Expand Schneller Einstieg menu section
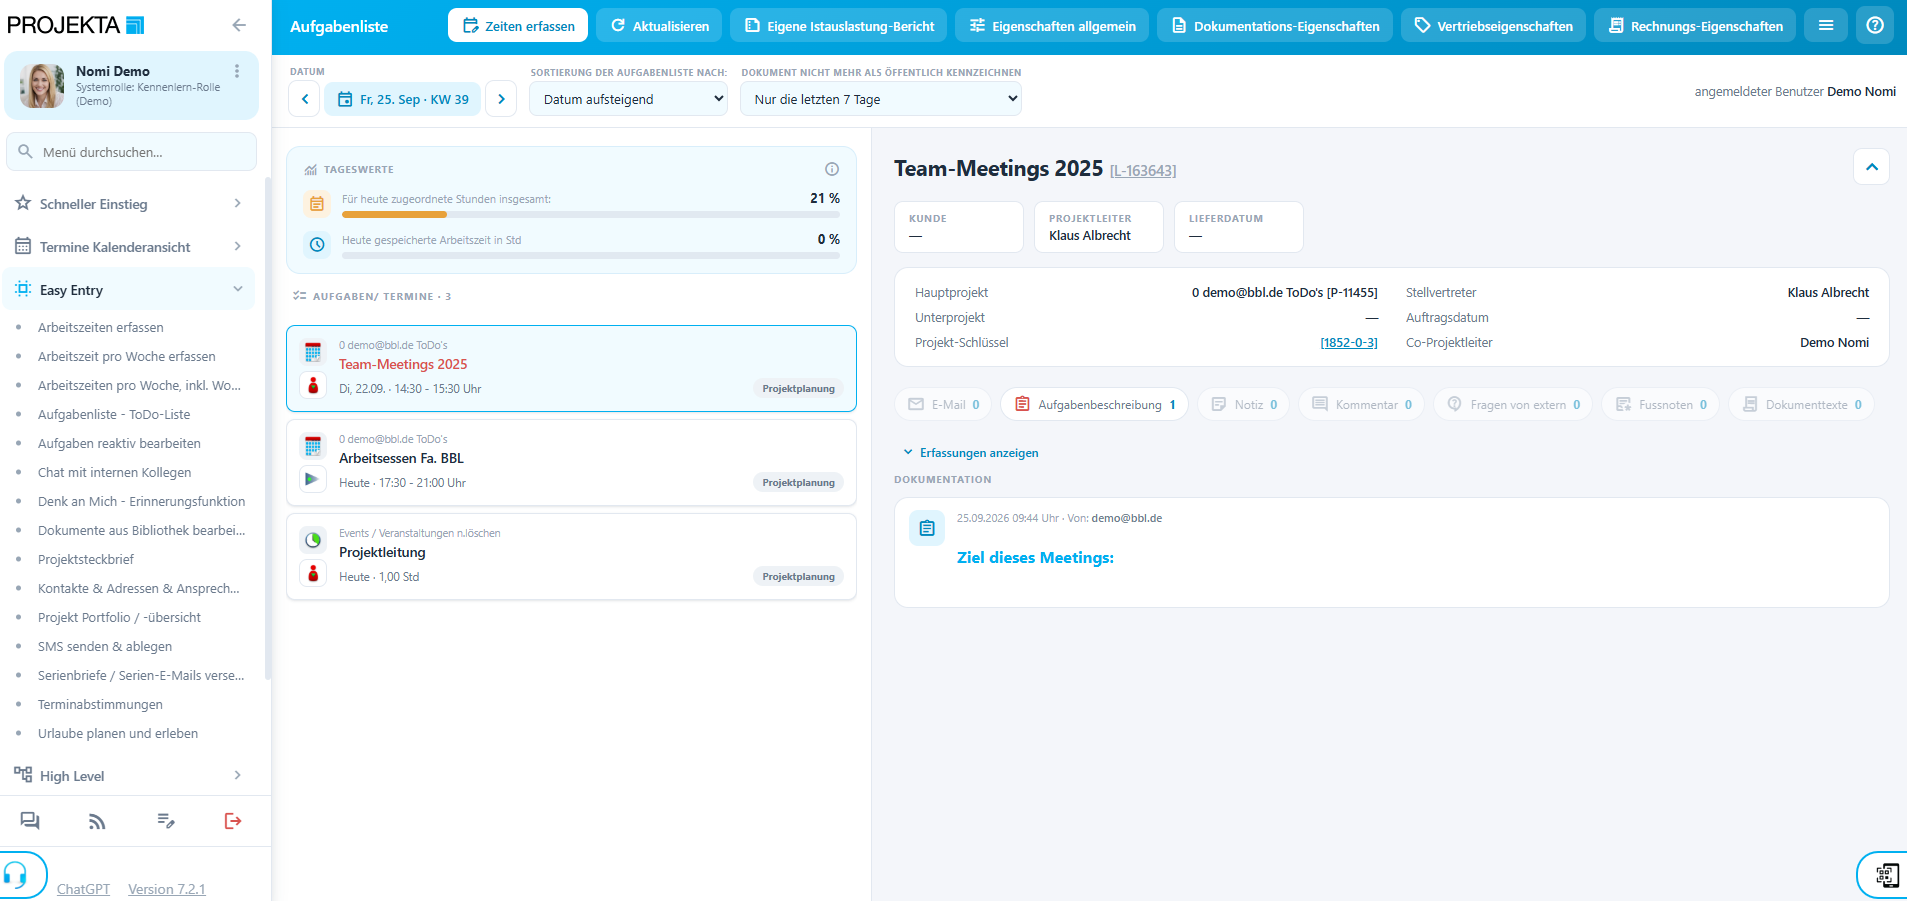1907x901 pixels. [x=129, y=204]
